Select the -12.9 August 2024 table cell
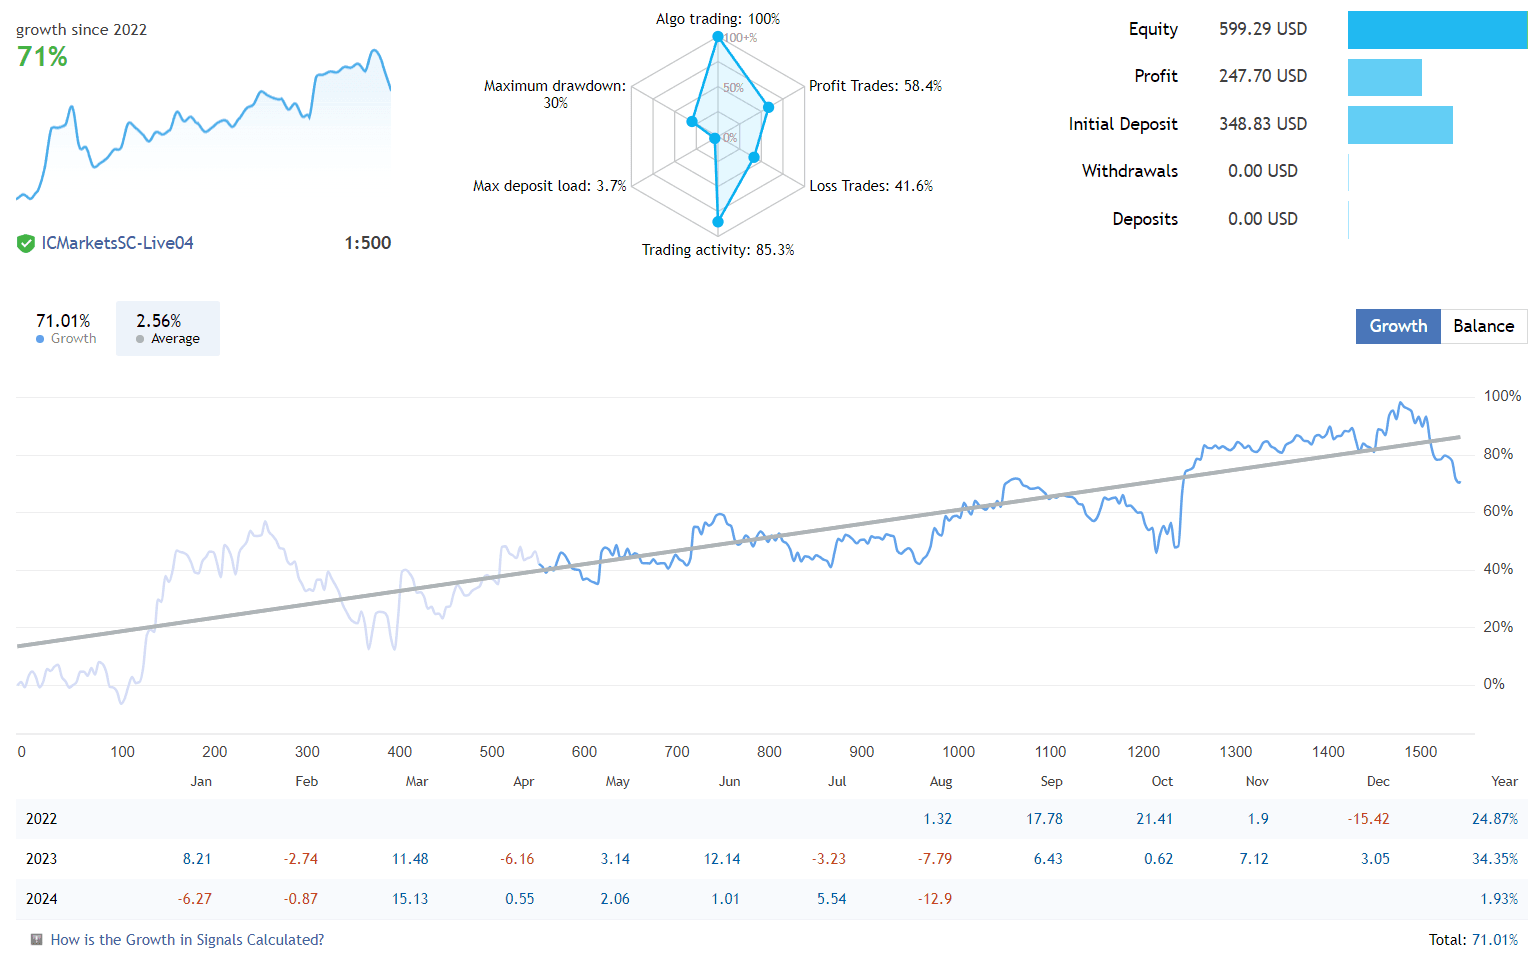The image size is (1539, 955). (x=935, y=898)
